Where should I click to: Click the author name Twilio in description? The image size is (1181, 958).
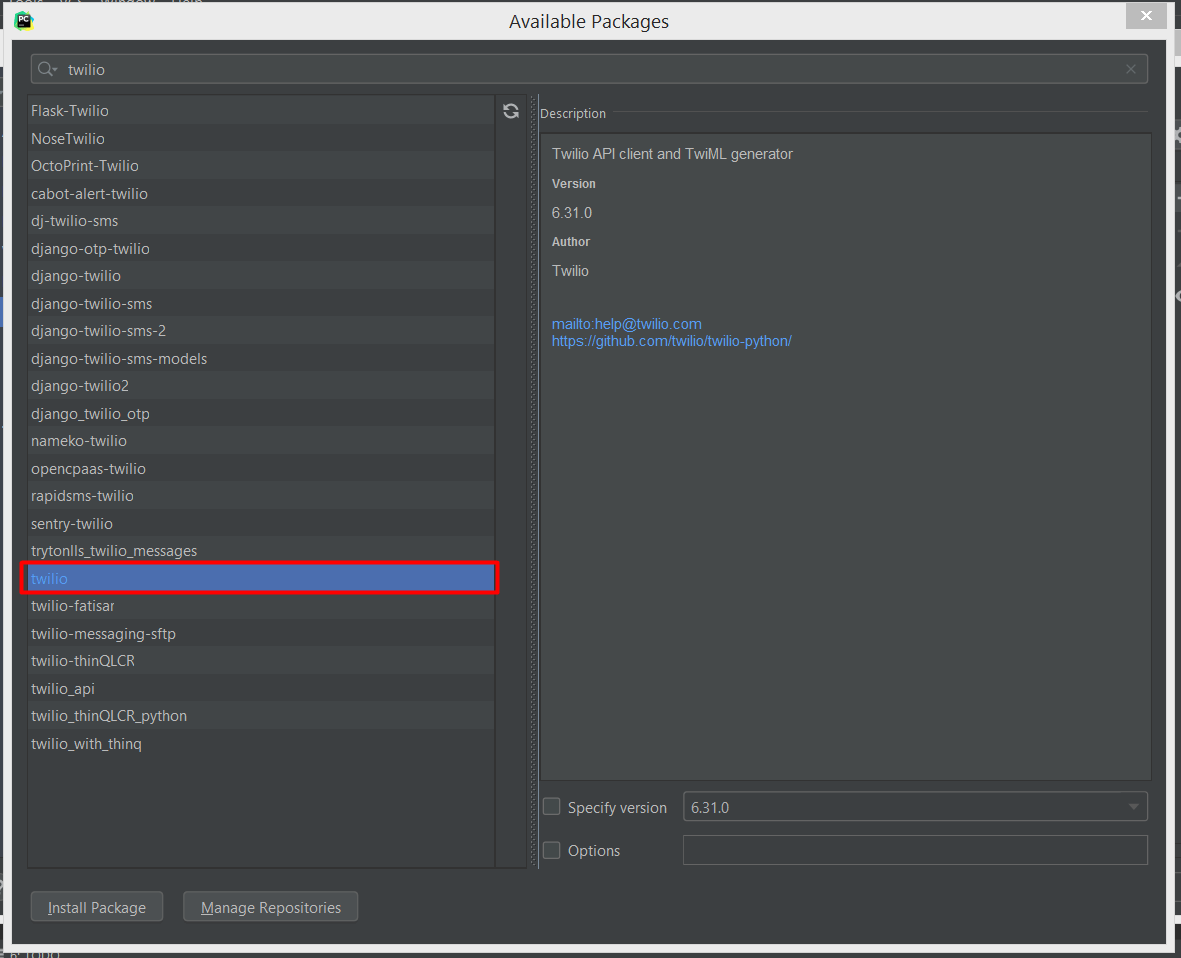point(570,270)
